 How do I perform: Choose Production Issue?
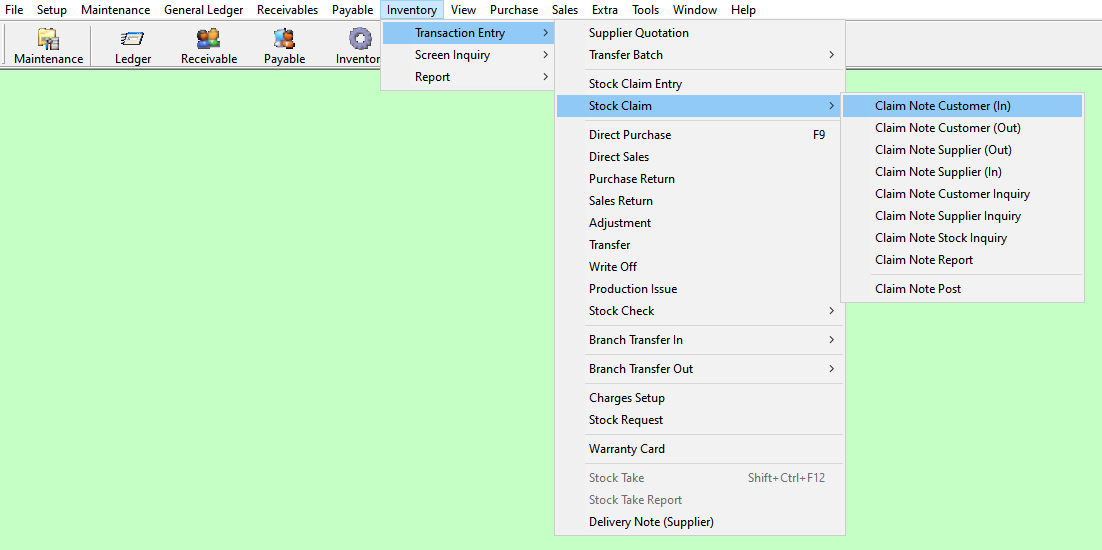coord(700,289)
